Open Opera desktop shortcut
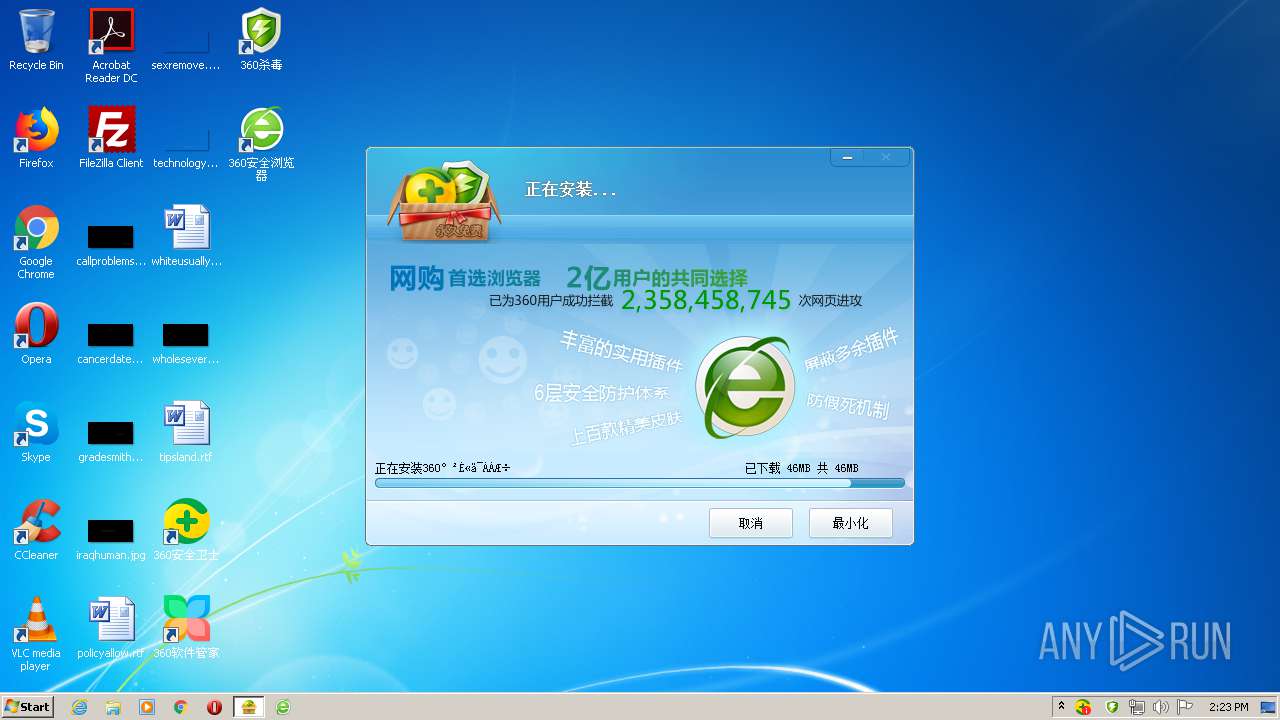Image resolution: width=1280 pixels, height=720 pixels. pyautogui.click(x=36, y=334)
